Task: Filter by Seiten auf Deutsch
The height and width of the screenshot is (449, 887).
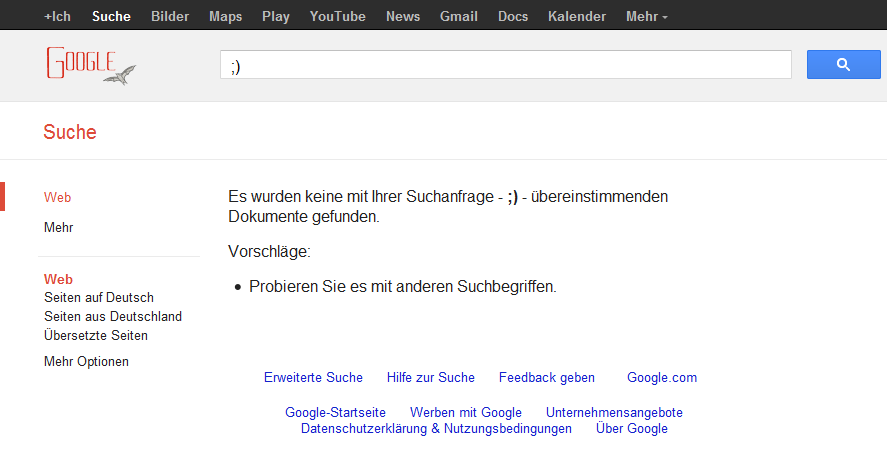Action: click(x=99, y=298)
